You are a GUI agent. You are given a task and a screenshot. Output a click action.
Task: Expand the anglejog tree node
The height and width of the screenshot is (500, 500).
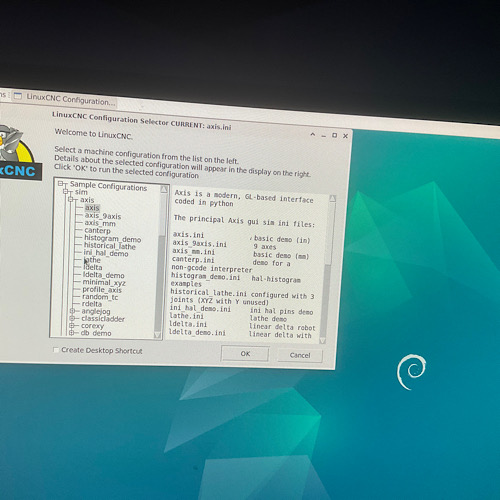[x=72, y=311]
